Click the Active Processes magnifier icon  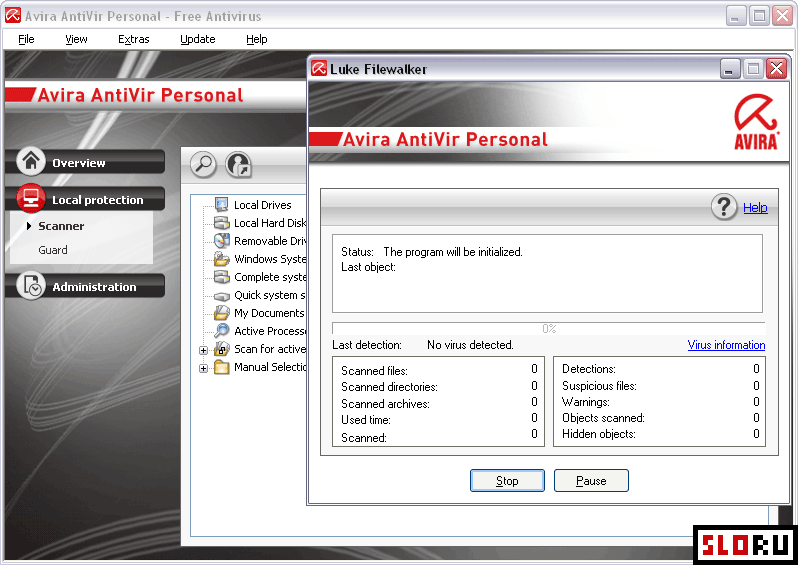(x=221, y=330)
